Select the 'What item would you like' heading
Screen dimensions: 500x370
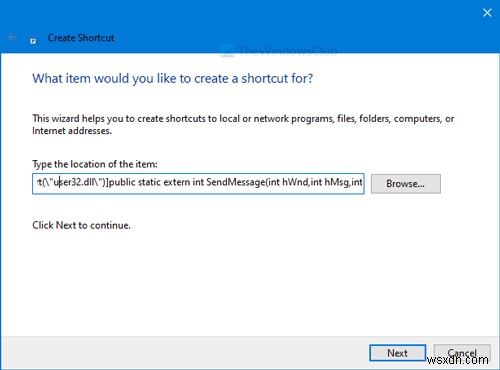click(x=173, y=79)
